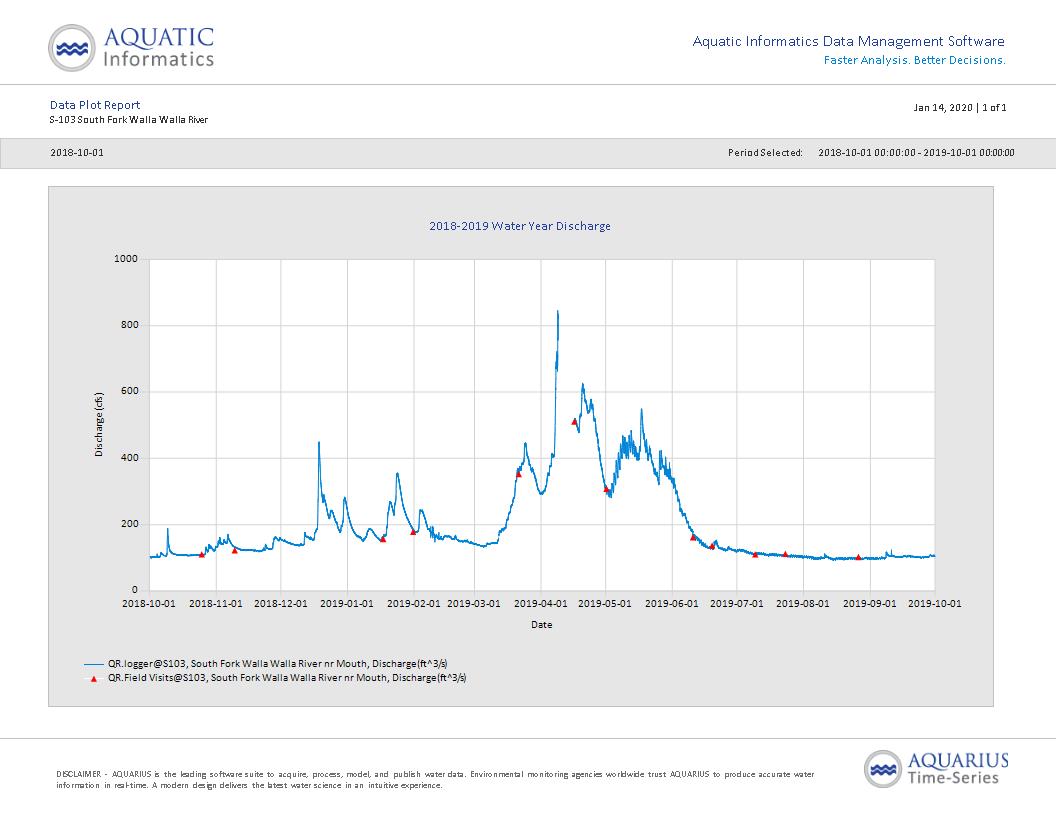Click the April discharge peak above 800 cfs
Screen dimensions: 1056x816
coord(558,312)
